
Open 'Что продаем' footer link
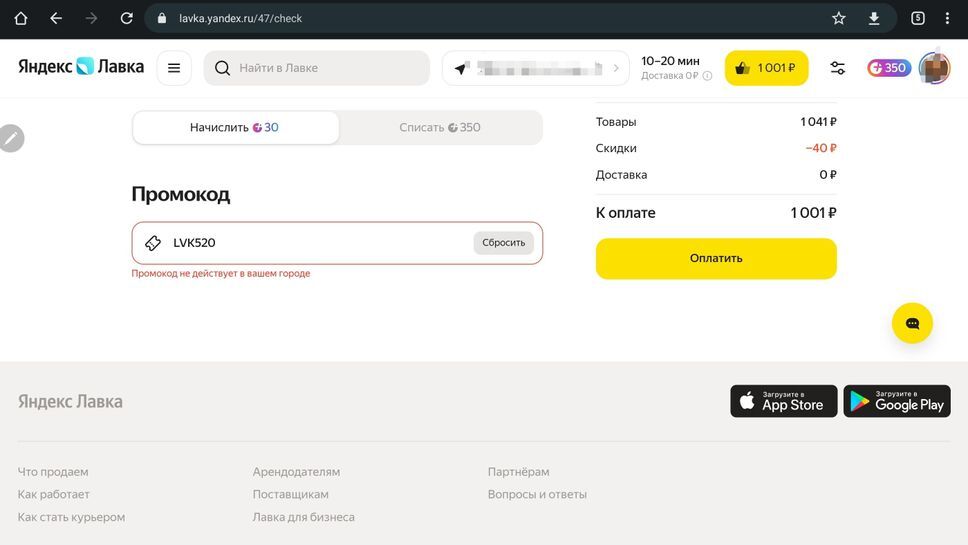point(53,472)
